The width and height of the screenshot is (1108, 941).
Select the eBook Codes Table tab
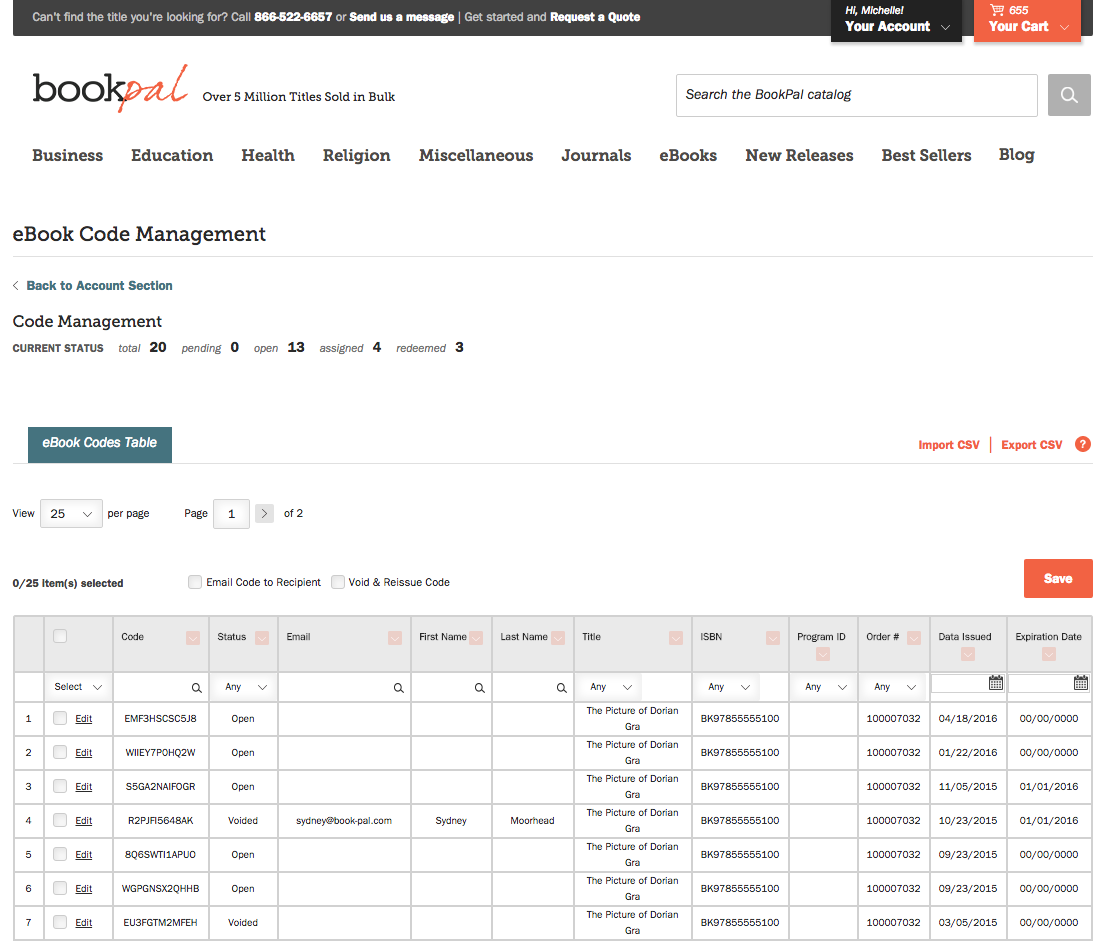pyautogui.click(x=100, y=444)
